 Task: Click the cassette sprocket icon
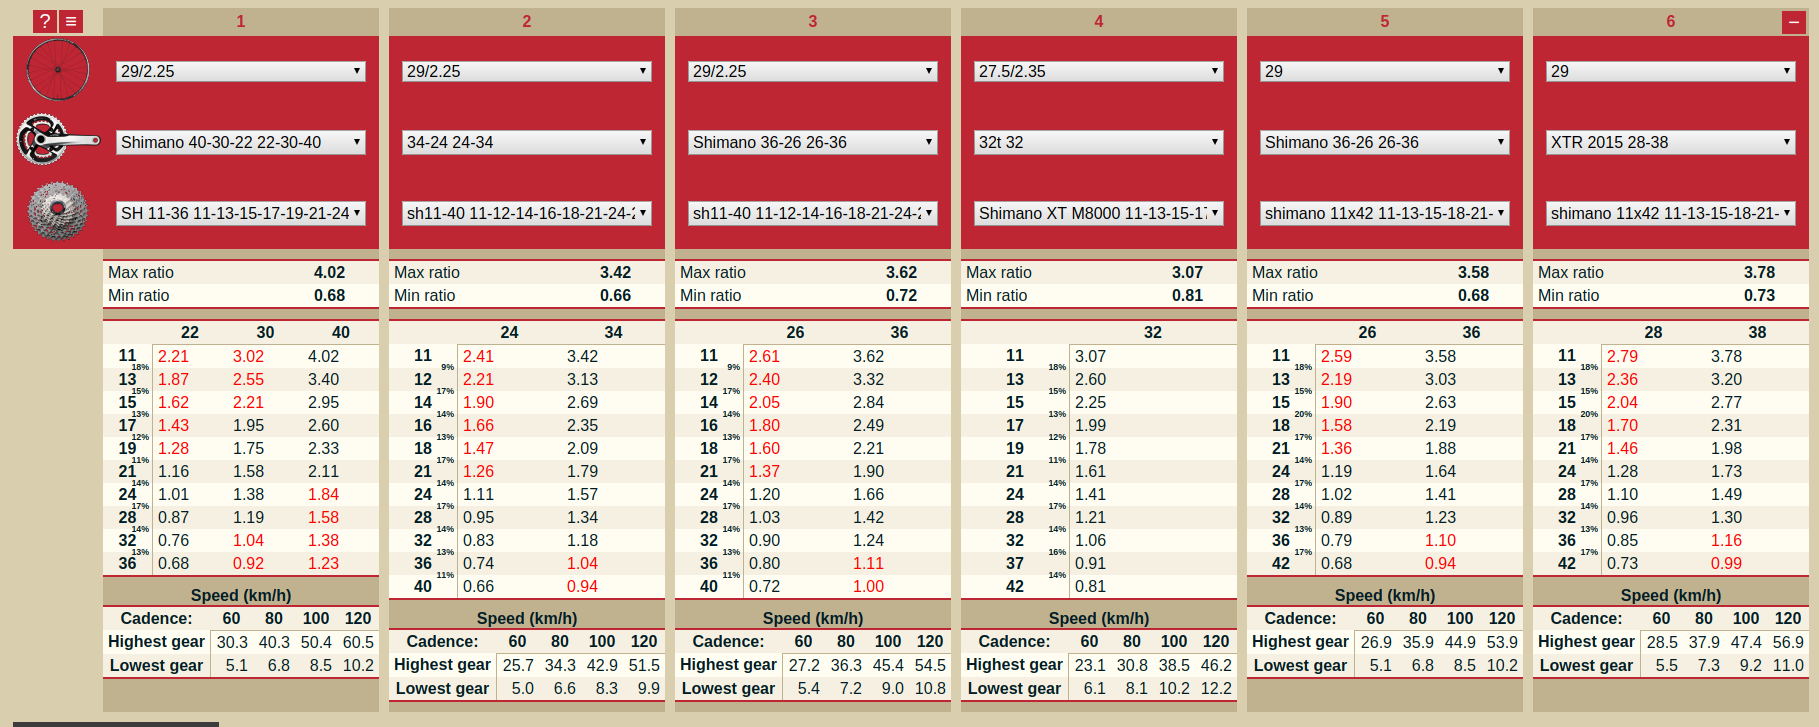[58, 212]
